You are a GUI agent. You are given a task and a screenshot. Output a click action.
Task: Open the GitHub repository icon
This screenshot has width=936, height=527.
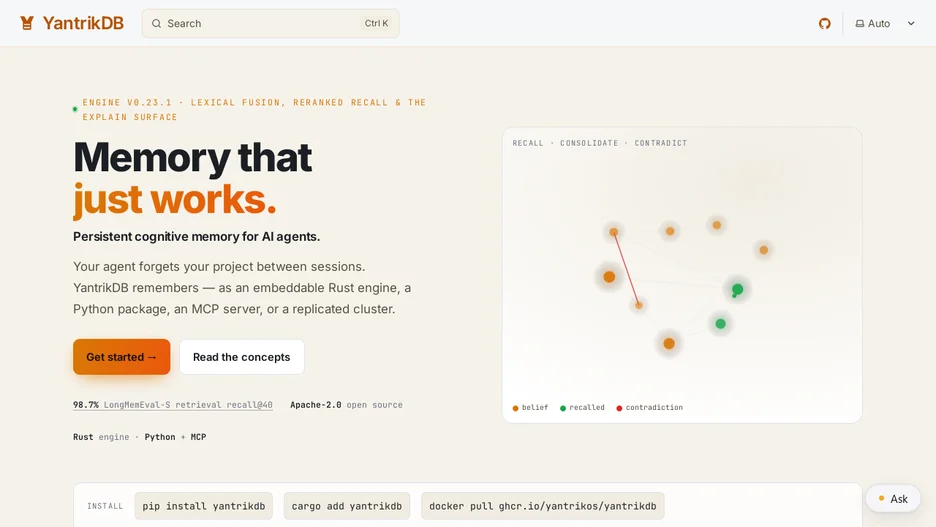824,23
